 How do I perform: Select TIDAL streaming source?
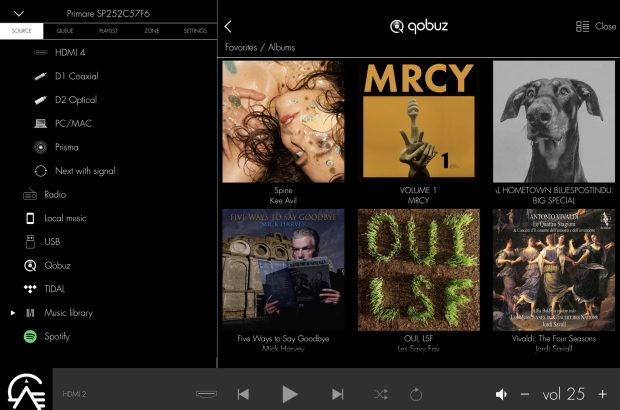pos(54,289)
